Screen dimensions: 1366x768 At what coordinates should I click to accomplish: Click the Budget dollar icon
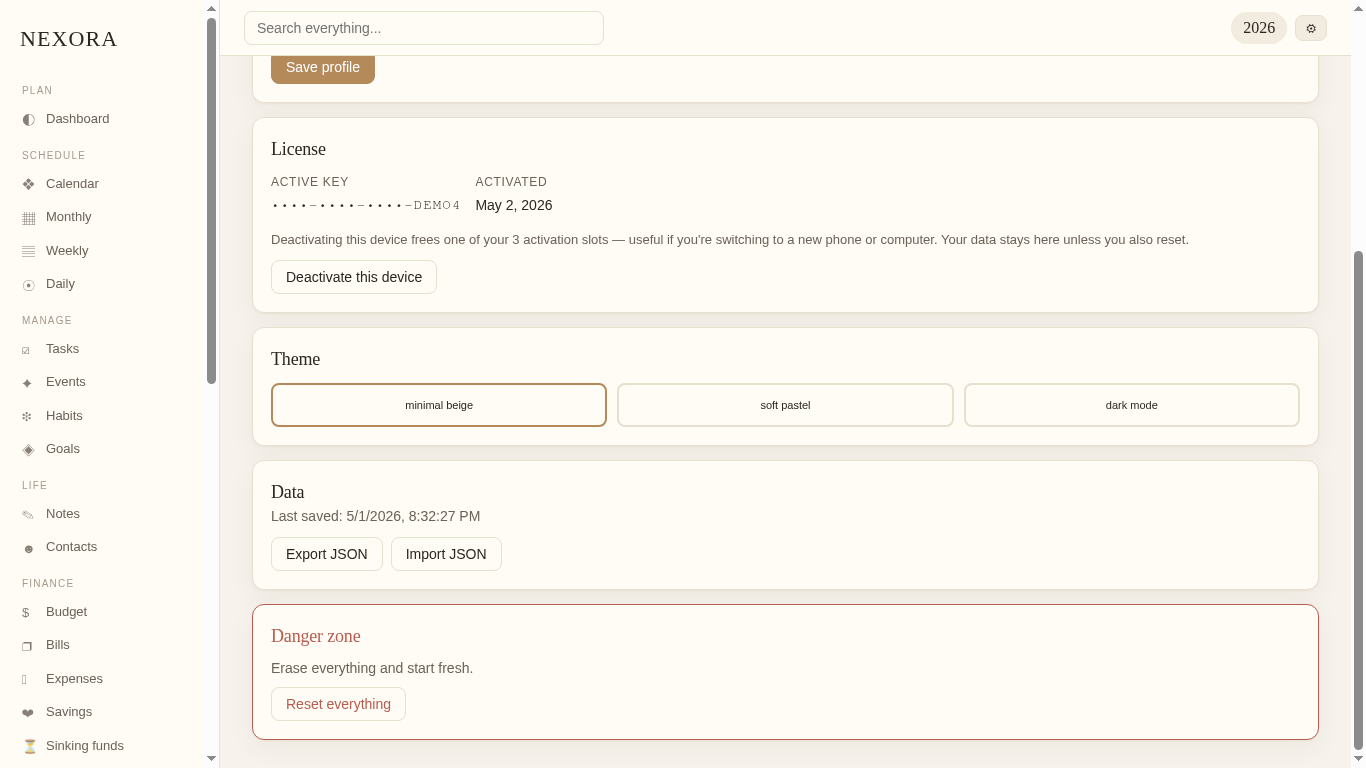point(26,612)
